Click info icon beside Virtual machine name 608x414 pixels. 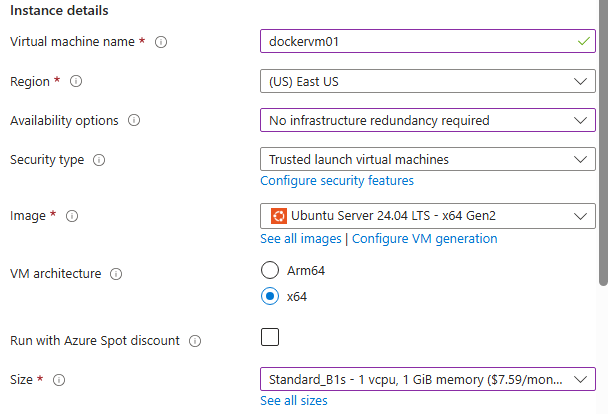click(x=161, y=42)
